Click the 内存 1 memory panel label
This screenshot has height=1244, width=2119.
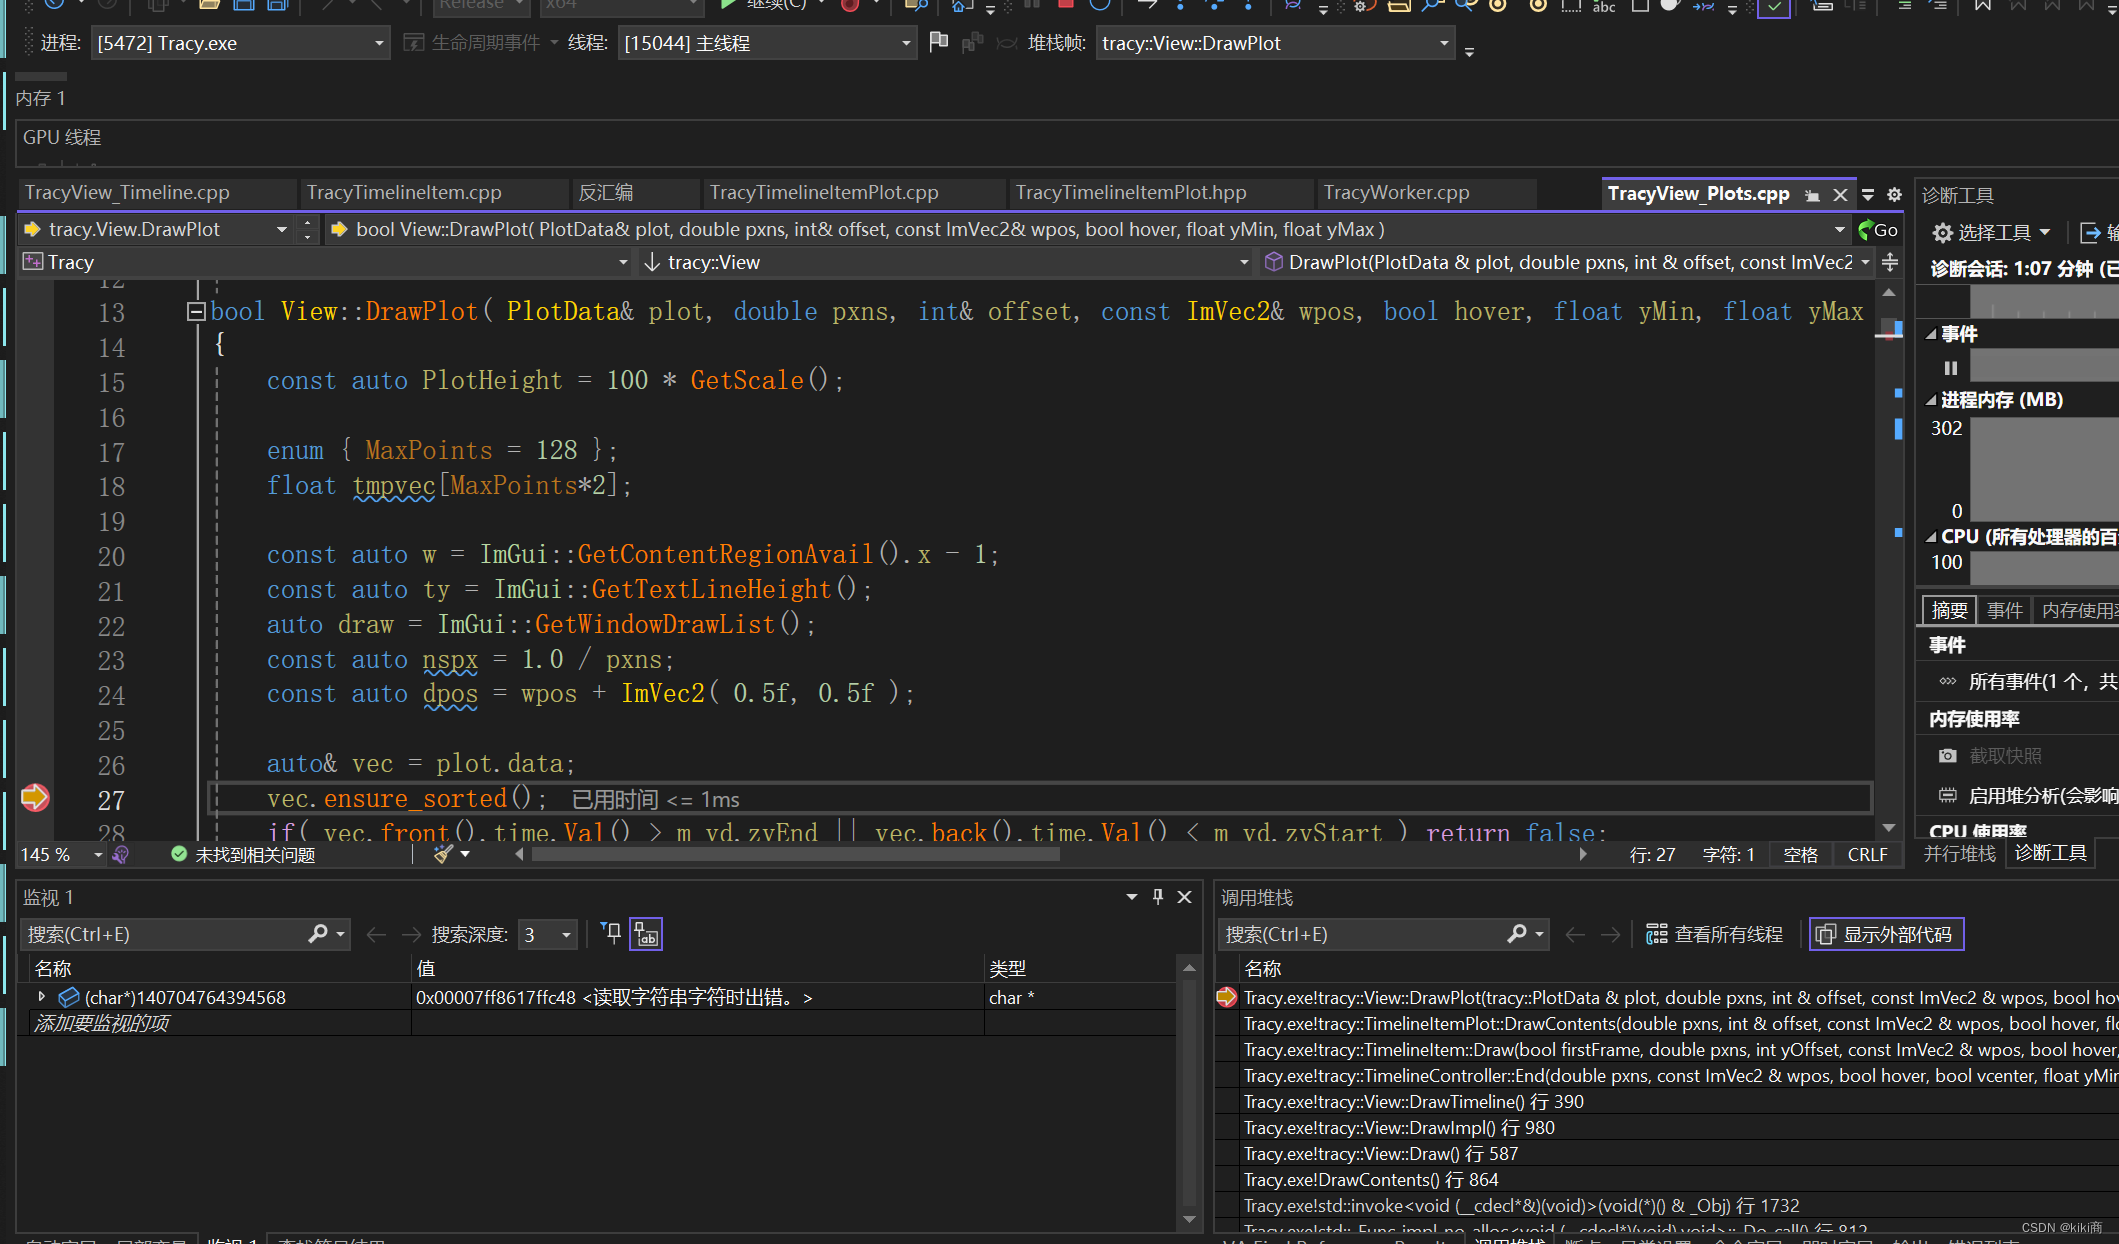[x=40, y=98]
